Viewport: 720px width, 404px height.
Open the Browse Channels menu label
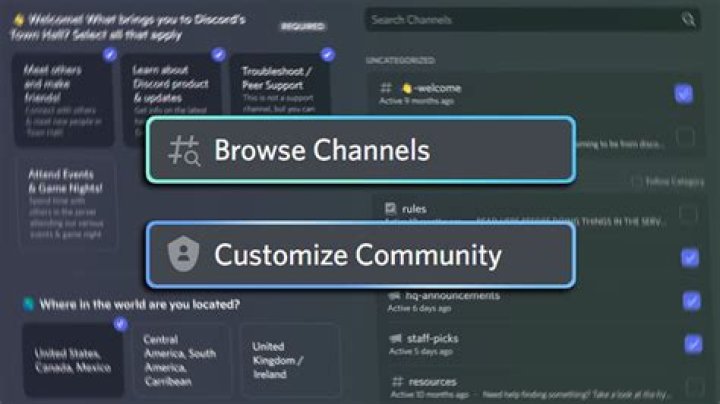point(321,151)
